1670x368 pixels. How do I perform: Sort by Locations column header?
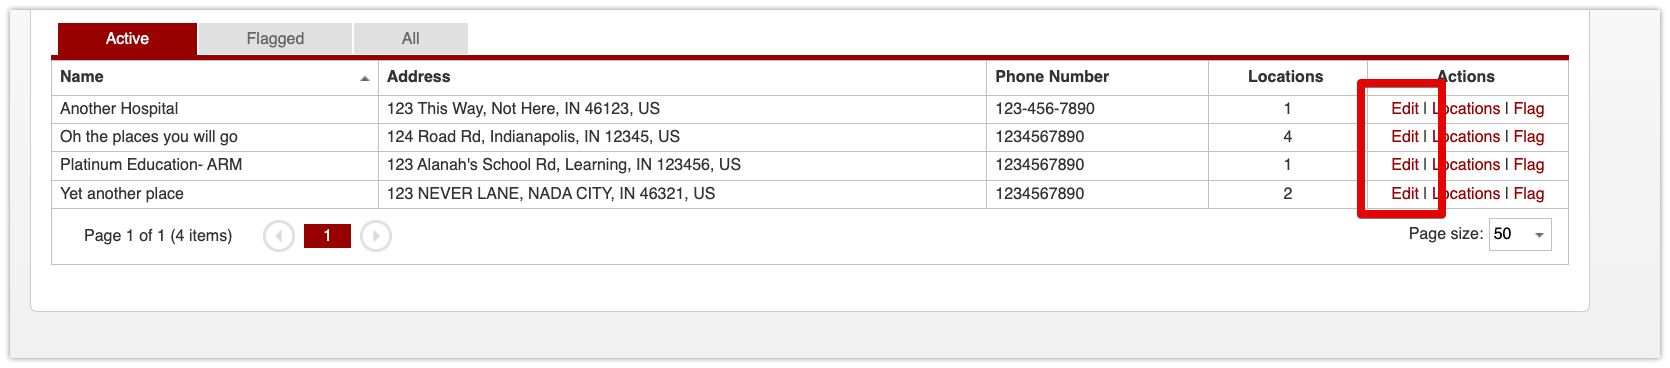[1285, 76]
